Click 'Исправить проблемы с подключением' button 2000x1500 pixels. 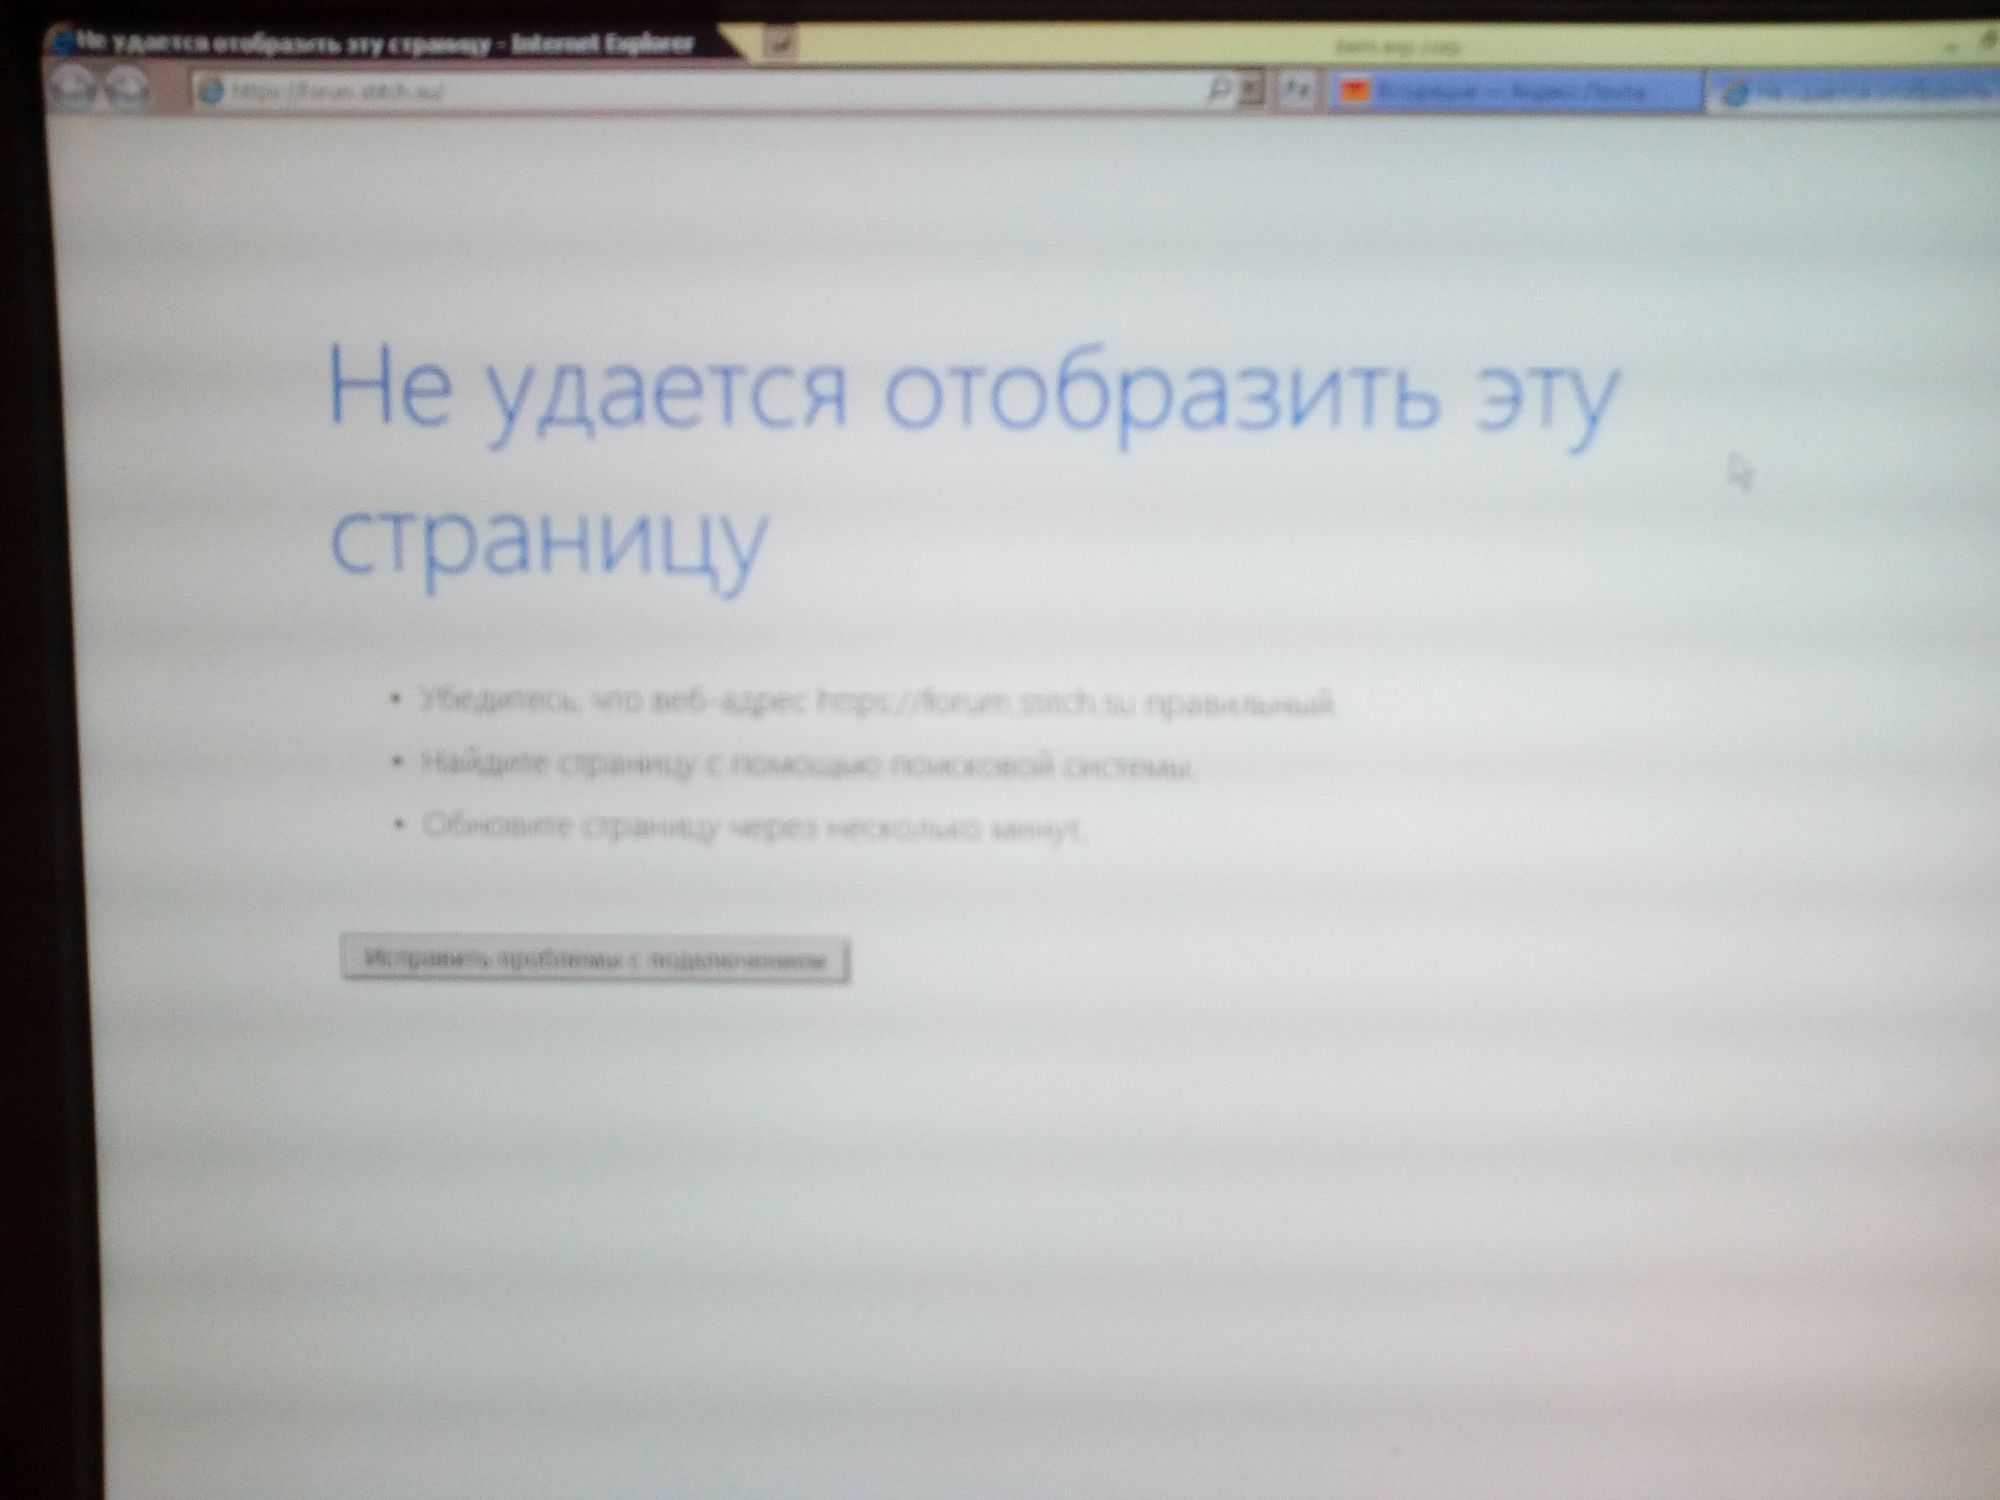pos(595,960)
